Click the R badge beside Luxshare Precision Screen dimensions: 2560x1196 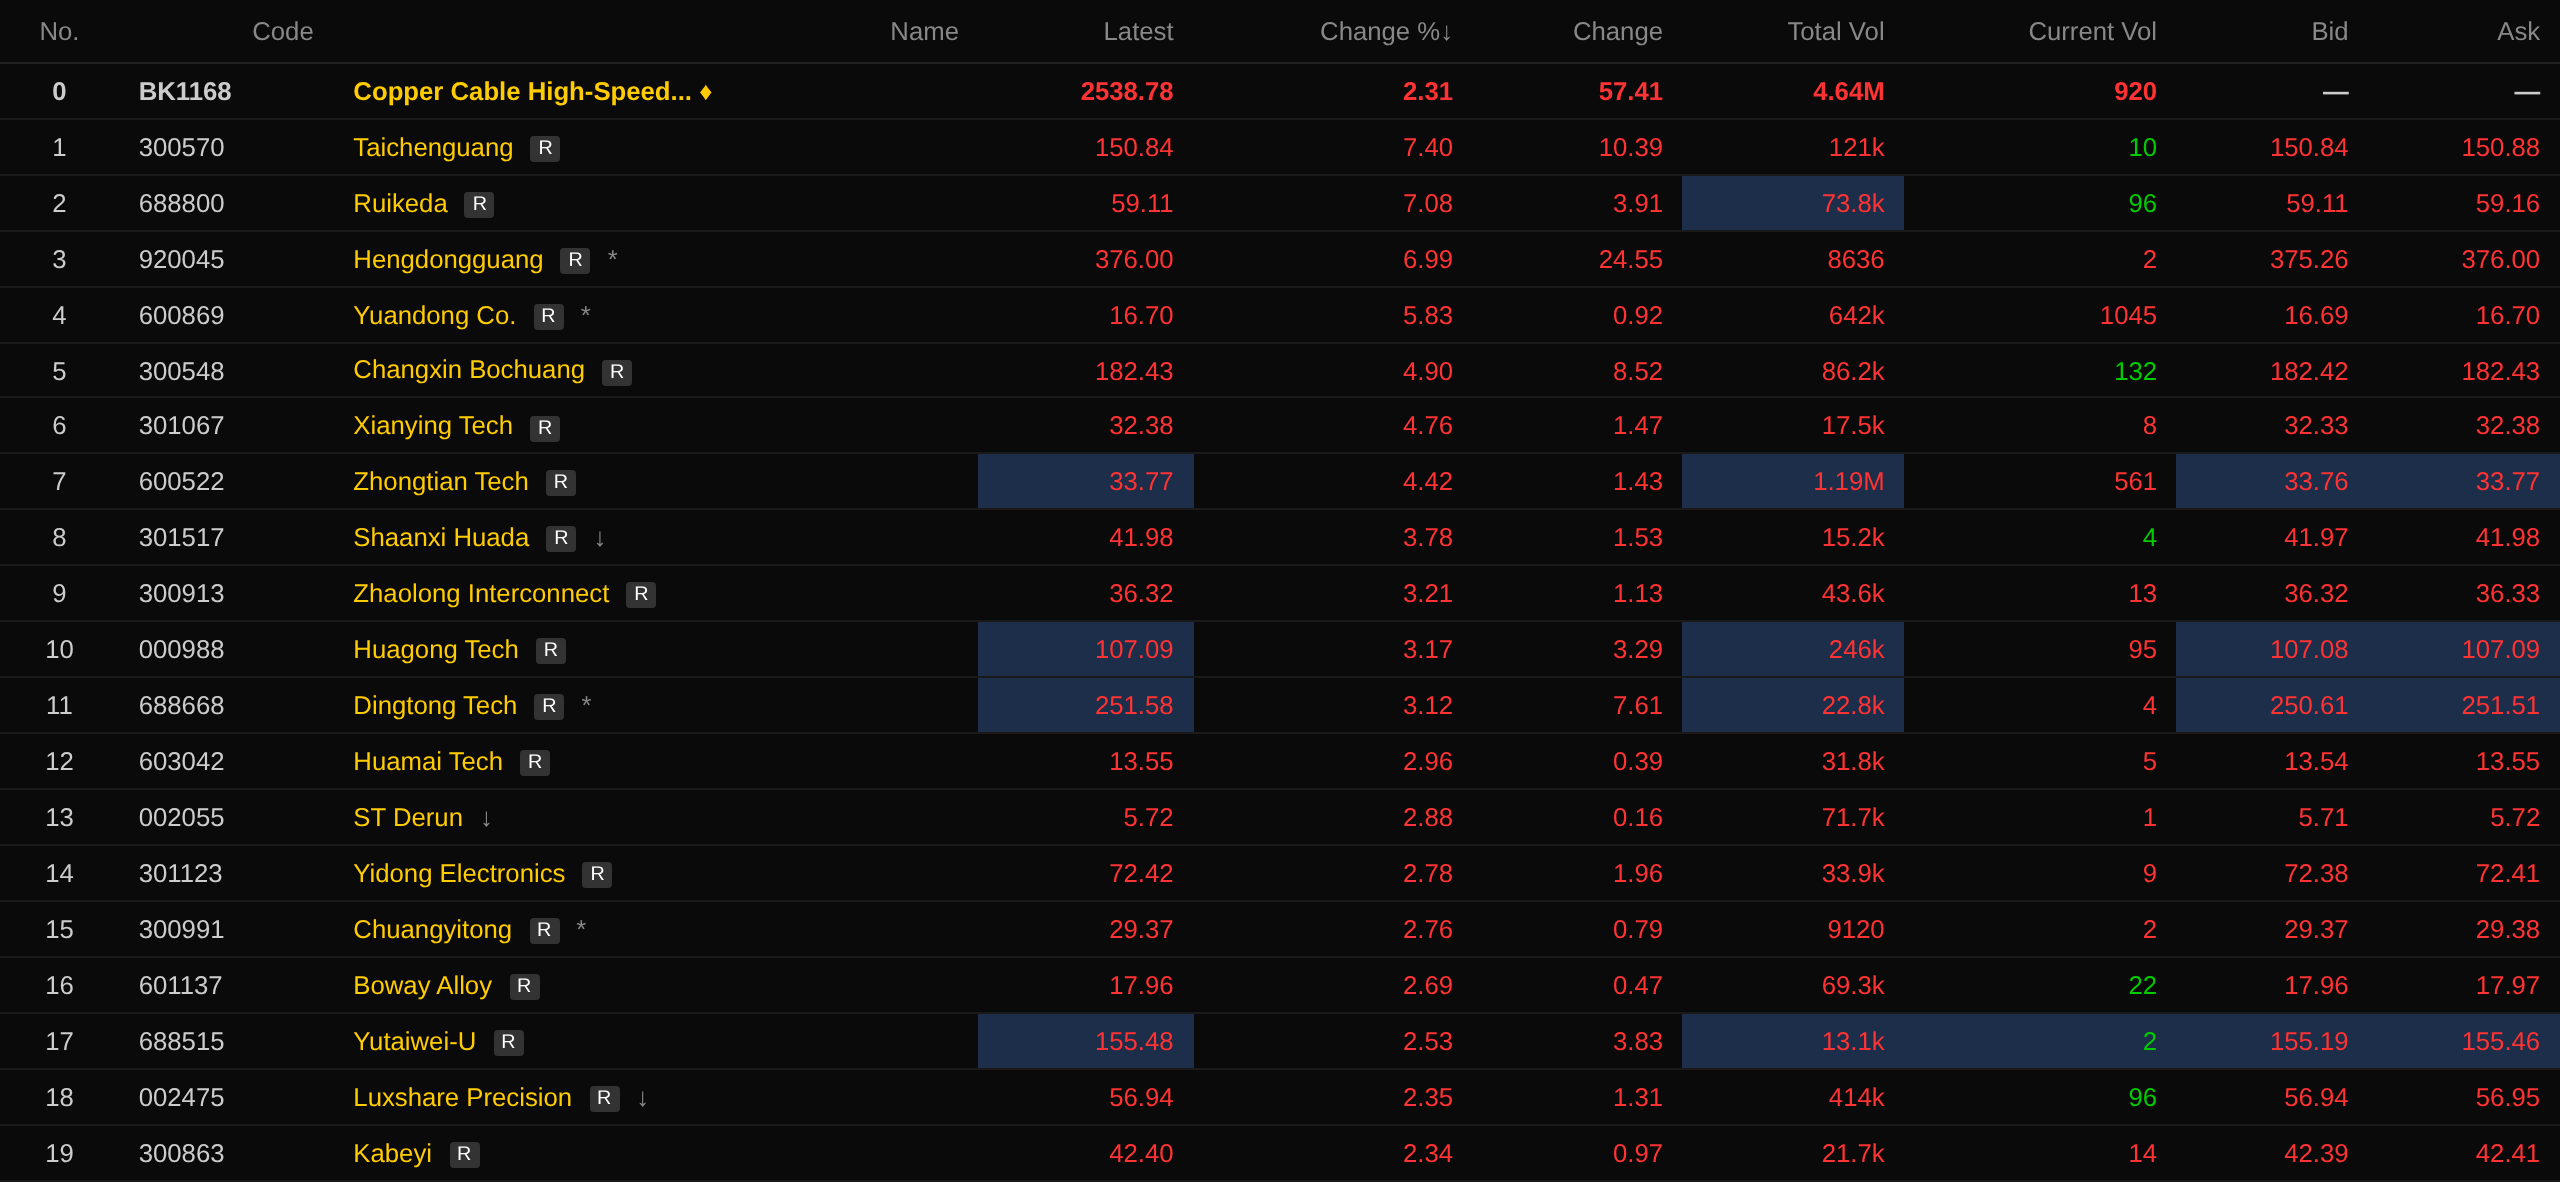coord(604,1098)
